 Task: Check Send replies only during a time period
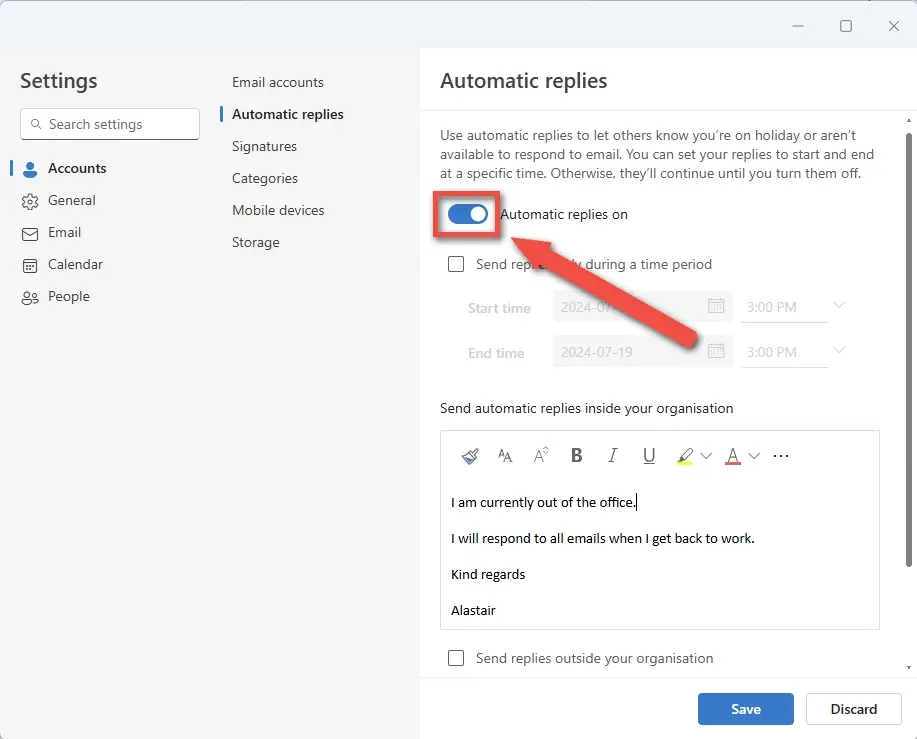click(456, 264)
